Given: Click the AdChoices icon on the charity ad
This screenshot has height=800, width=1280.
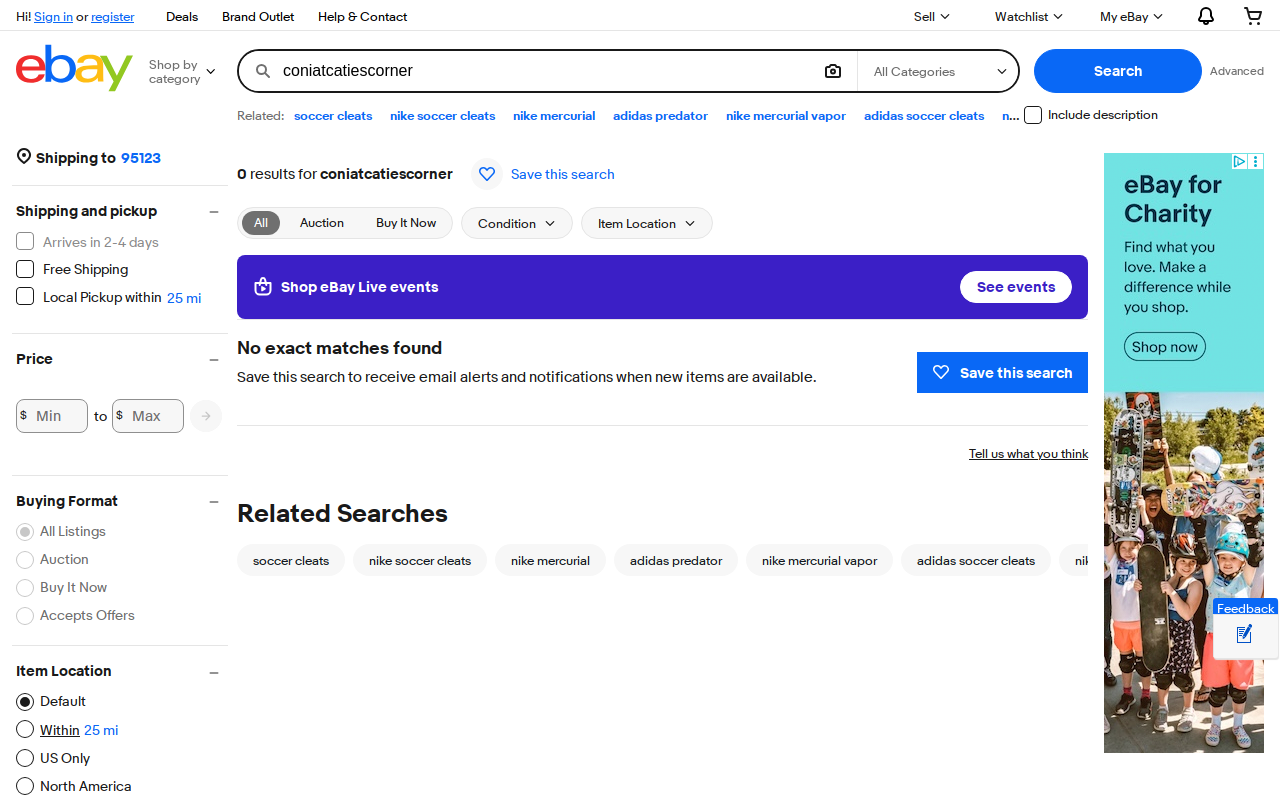Looking at the screenshot, I should [x=1239, y=161].
